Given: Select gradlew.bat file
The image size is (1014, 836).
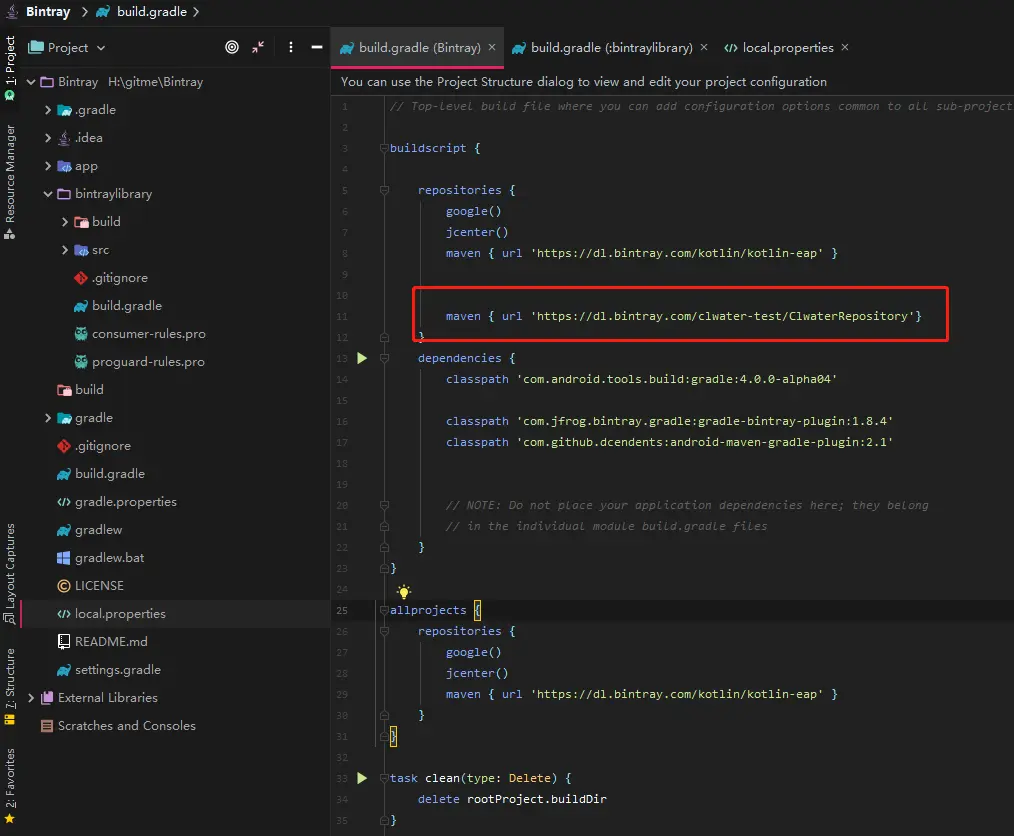Looking at the screenshot, I should pyautogui.click(x=100, y=558).
